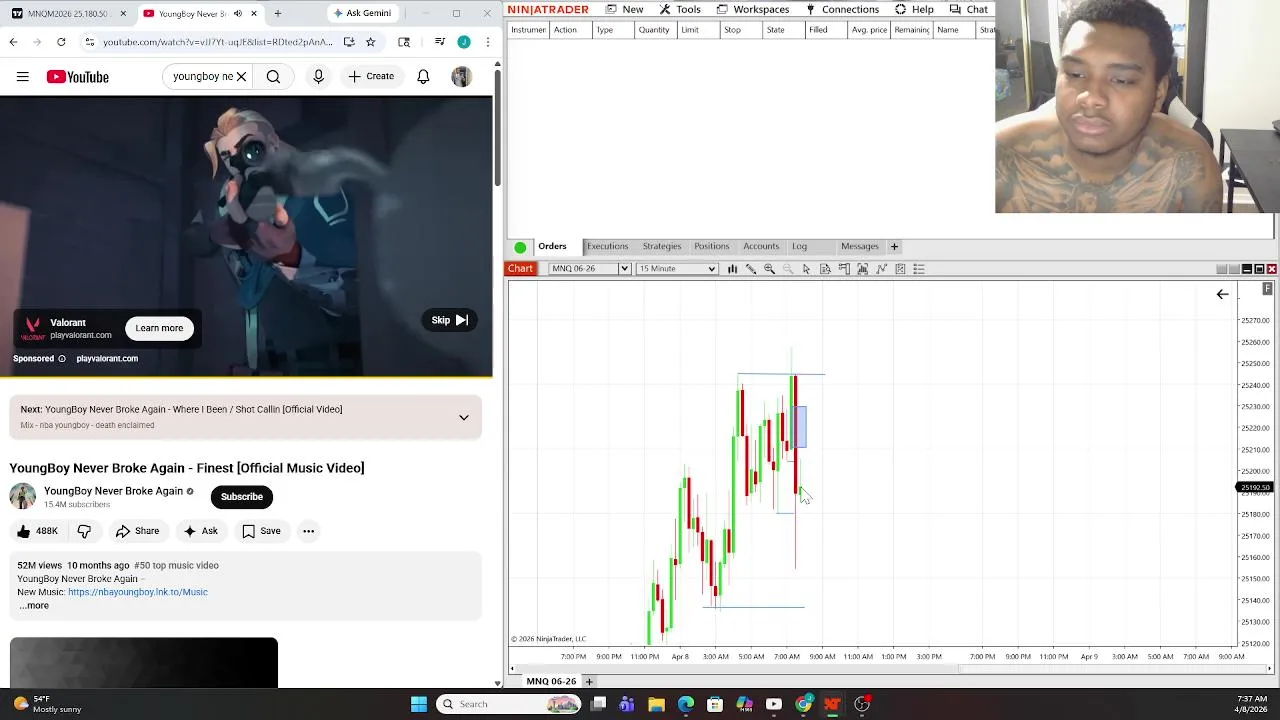This screenshot has height=720, width=1280.
Task: Like the video with 488K thumbs up
Action: 37,531
